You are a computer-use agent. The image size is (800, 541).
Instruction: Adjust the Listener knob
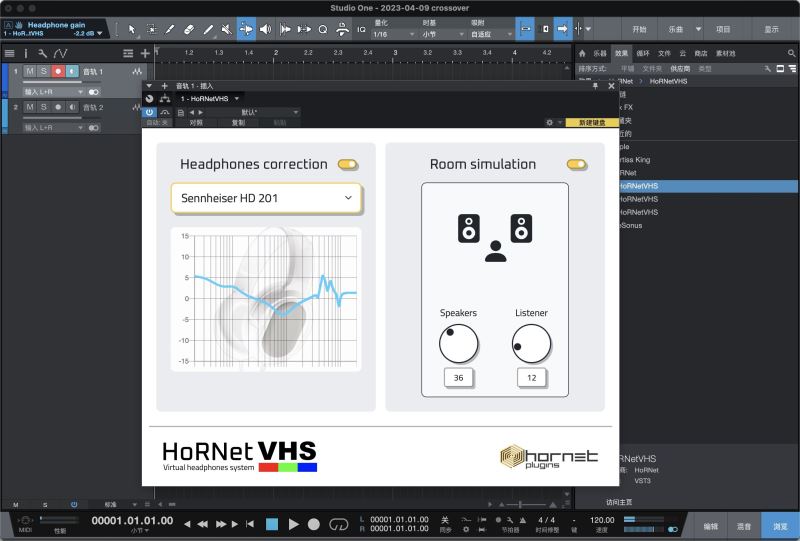[532, 343]
